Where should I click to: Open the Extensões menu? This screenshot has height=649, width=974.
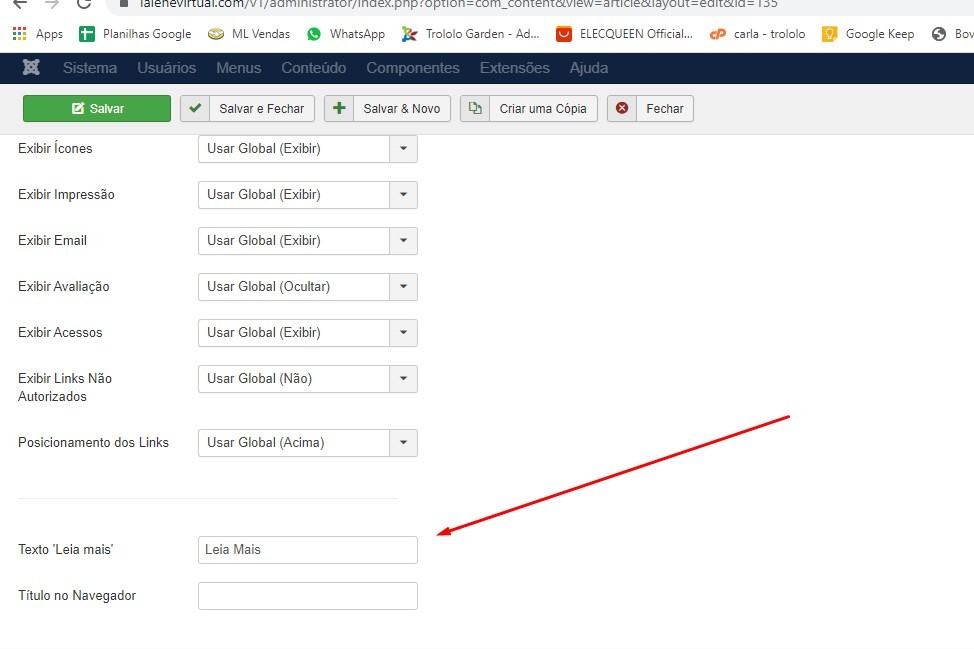514,68
